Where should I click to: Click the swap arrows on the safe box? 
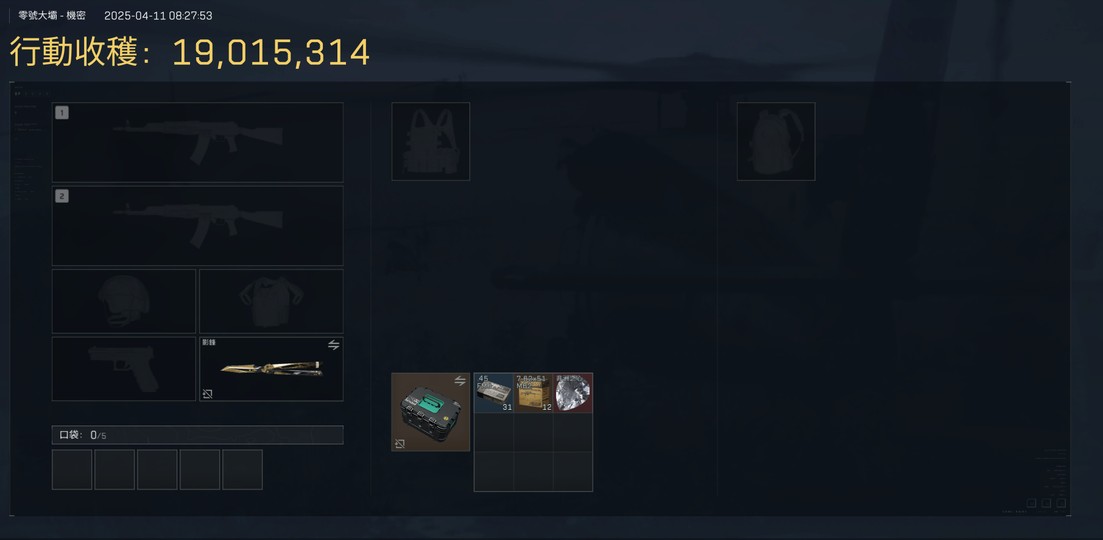click(460, 381)
